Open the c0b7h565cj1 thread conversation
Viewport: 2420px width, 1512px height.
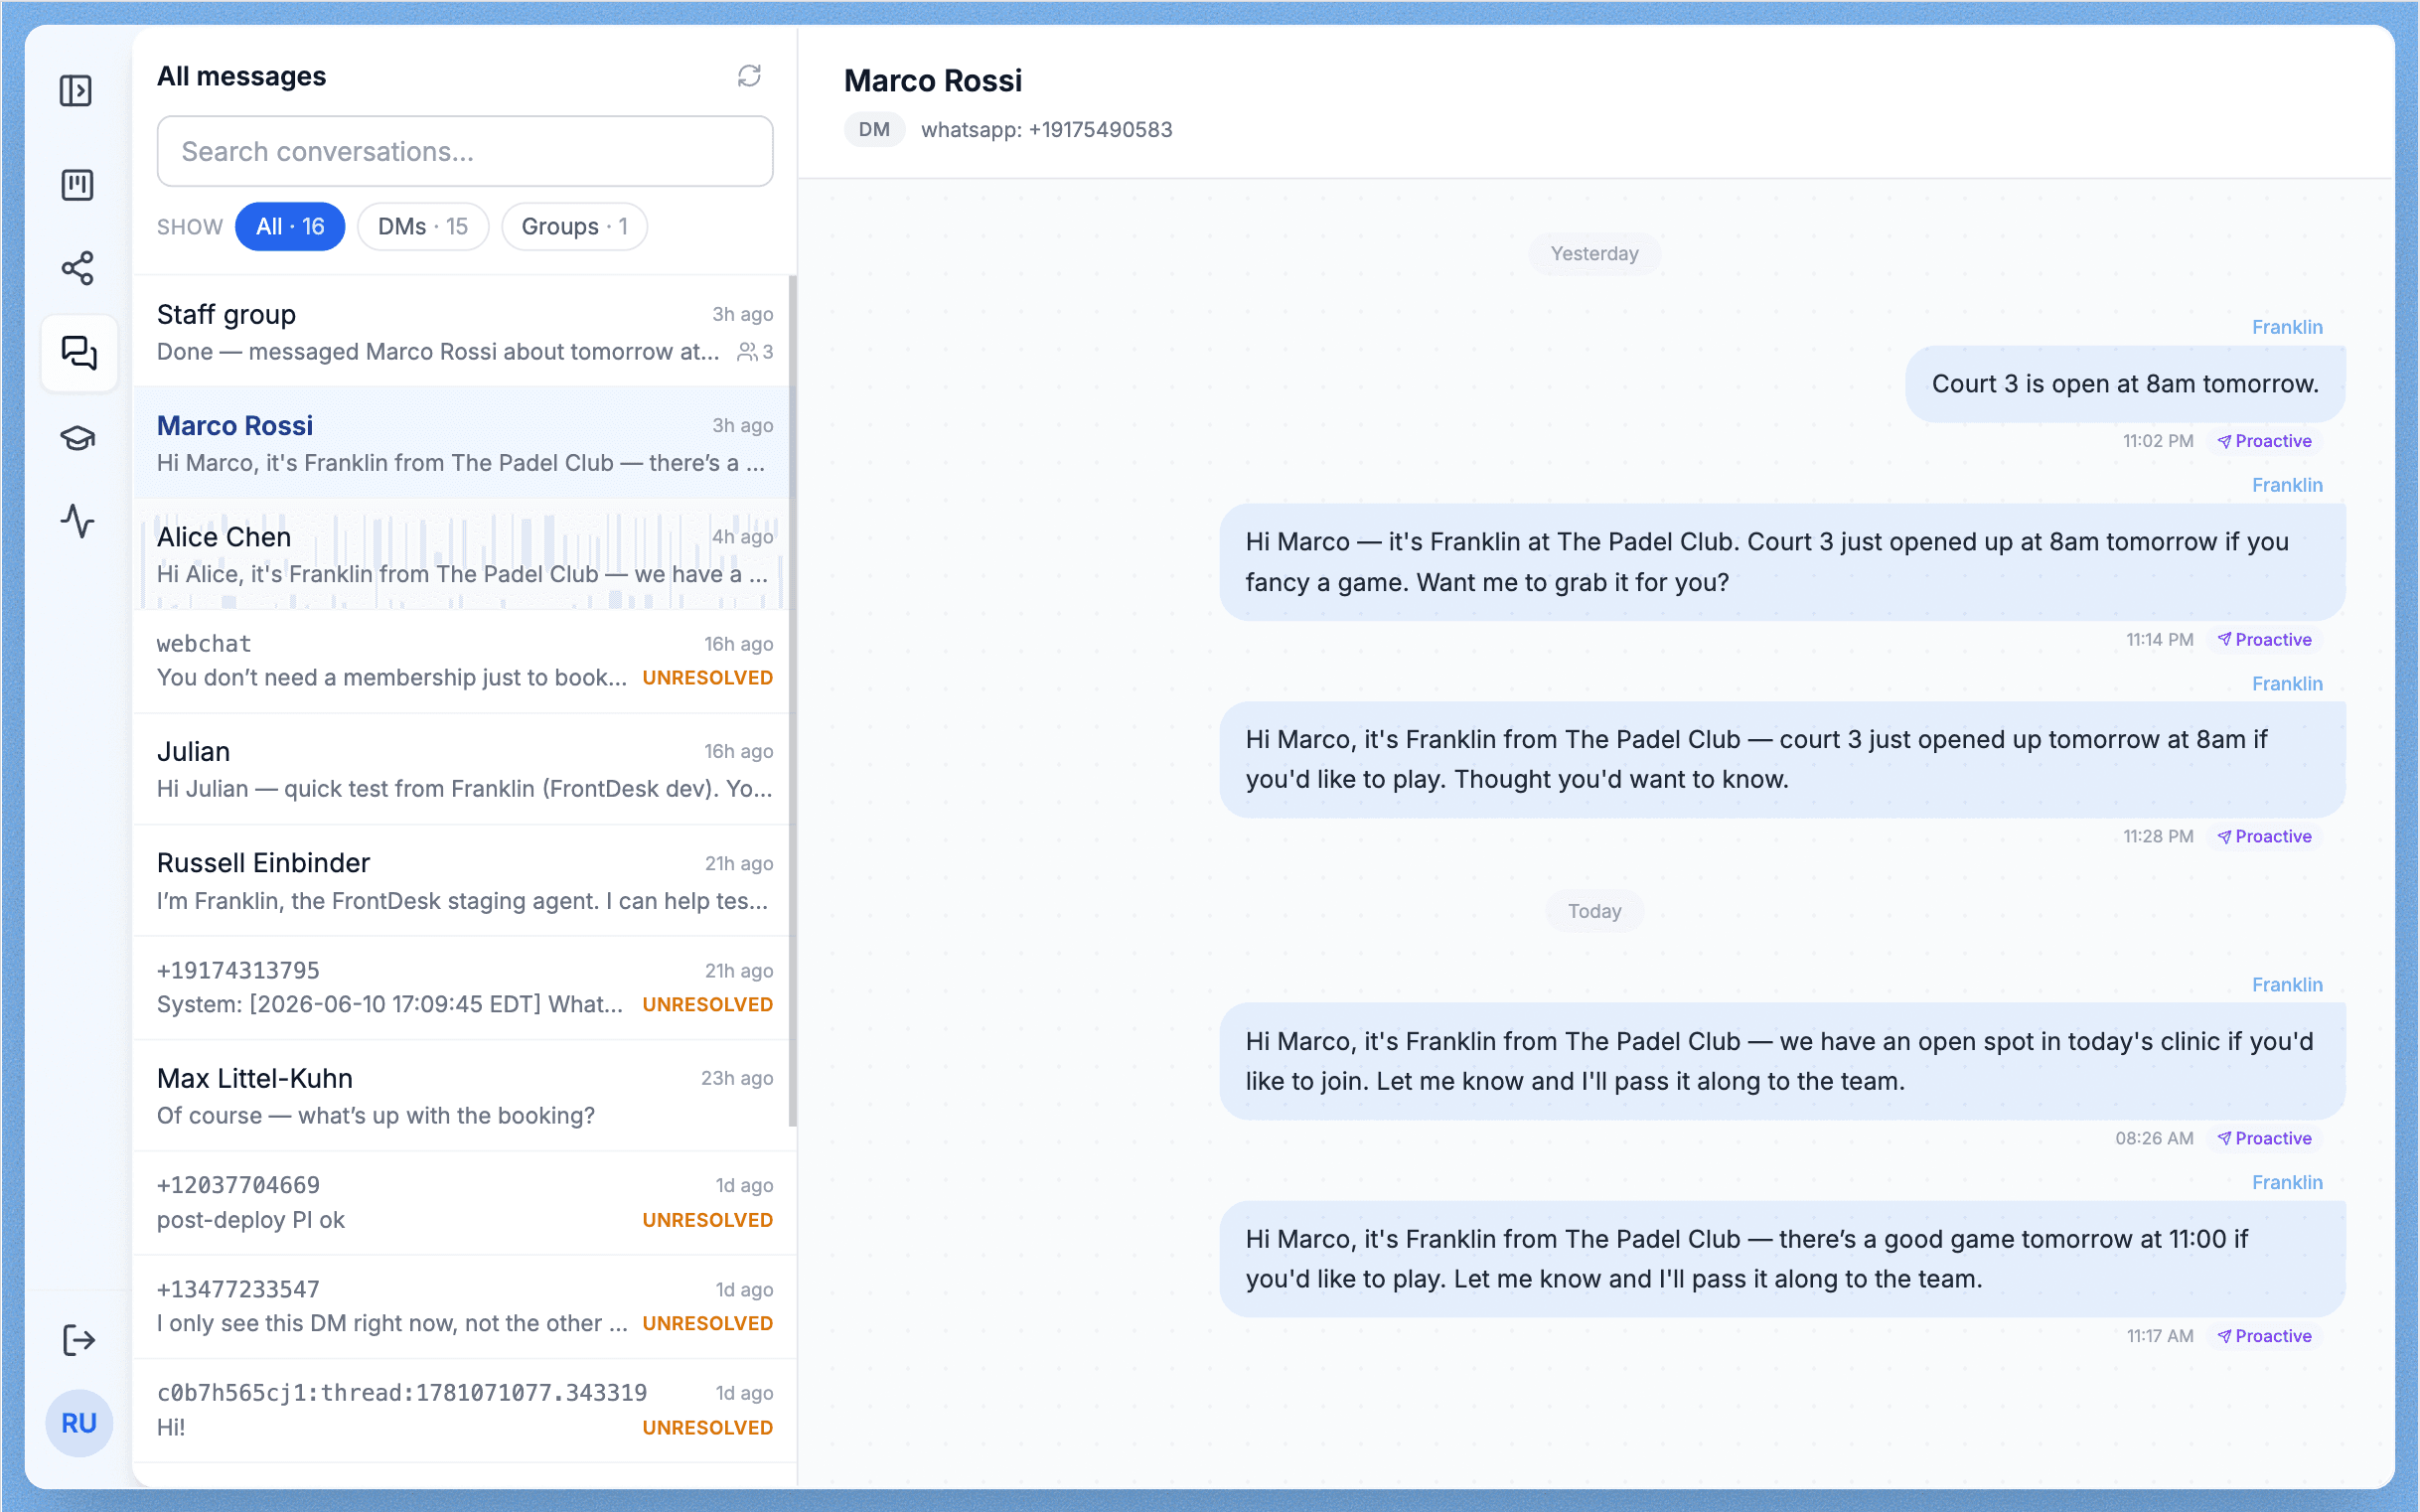(461, 1410)
